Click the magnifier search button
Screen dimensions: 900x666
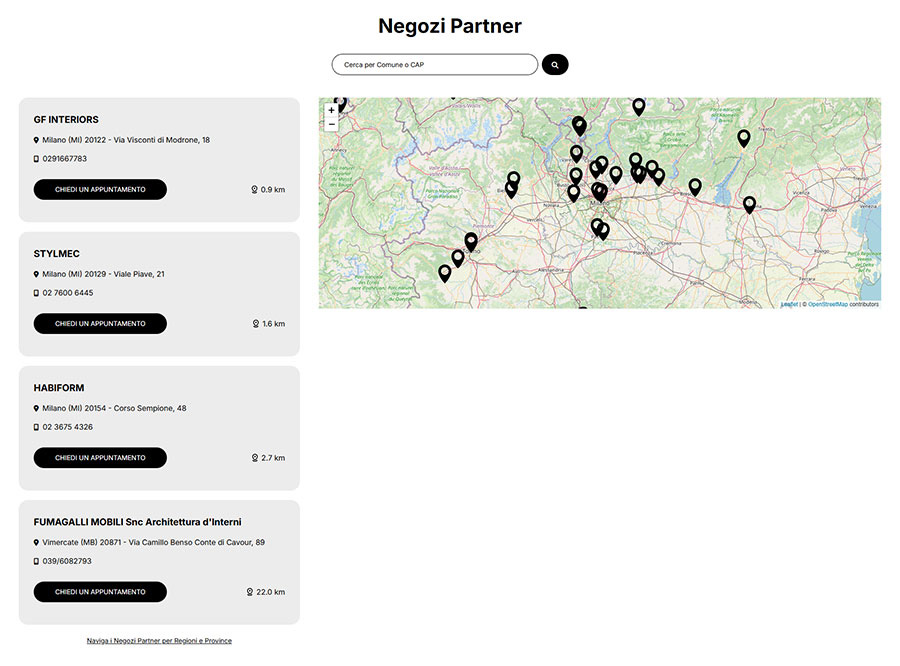[x=555, y=65]
